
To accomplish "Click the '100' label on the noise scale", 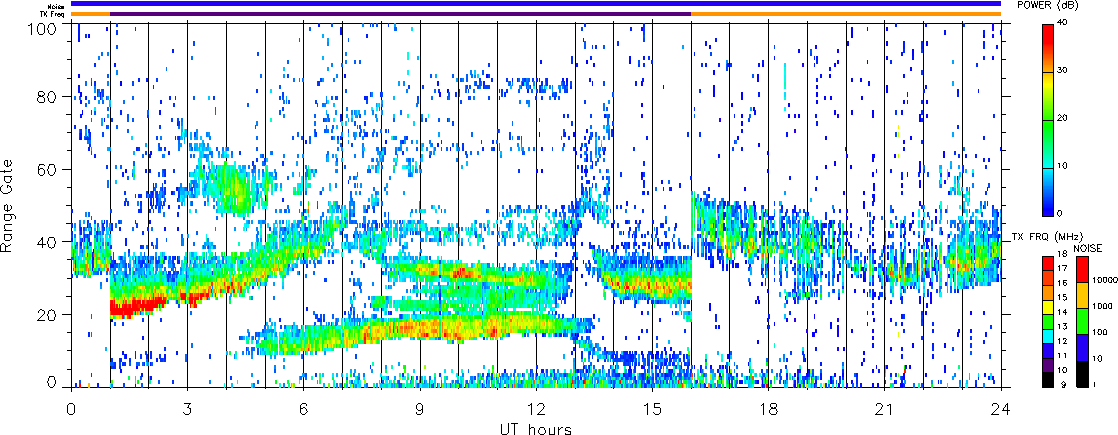I will [x=1097, y=333].
